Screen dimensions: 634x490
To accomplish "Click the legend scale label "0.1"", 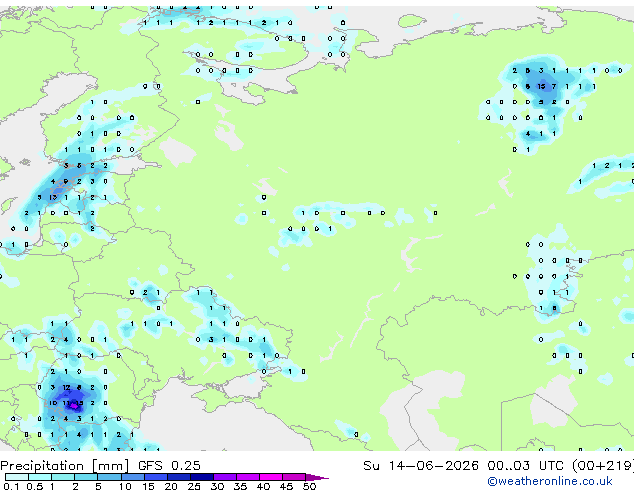I will click(11, 486).
